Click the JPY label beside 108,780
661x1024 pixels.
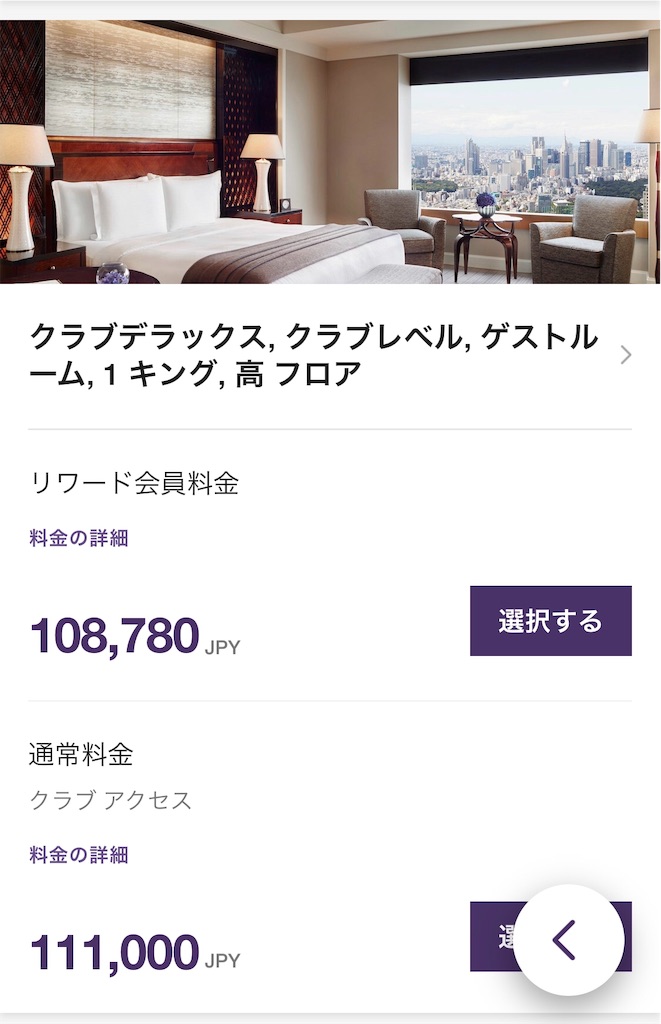point(222,647)
